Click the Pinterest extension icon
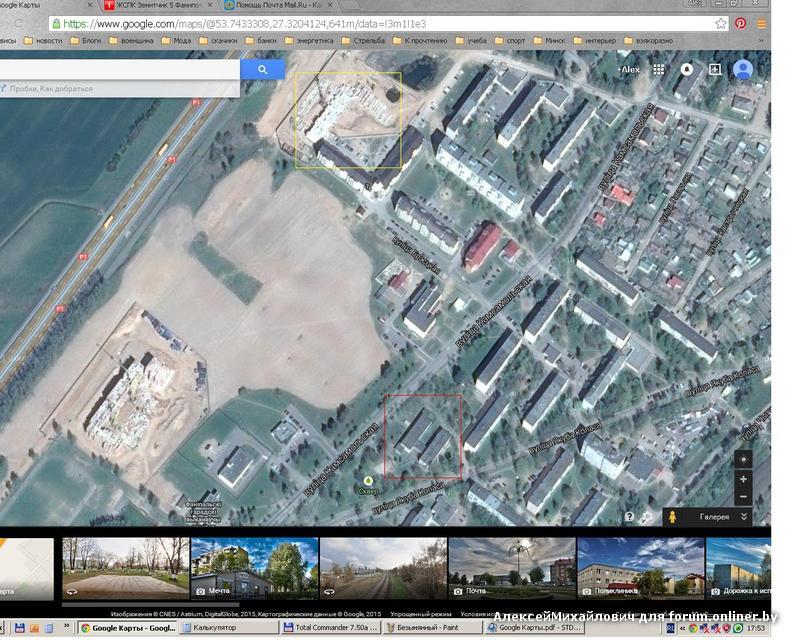800x640 pixels. coord(741,23)
